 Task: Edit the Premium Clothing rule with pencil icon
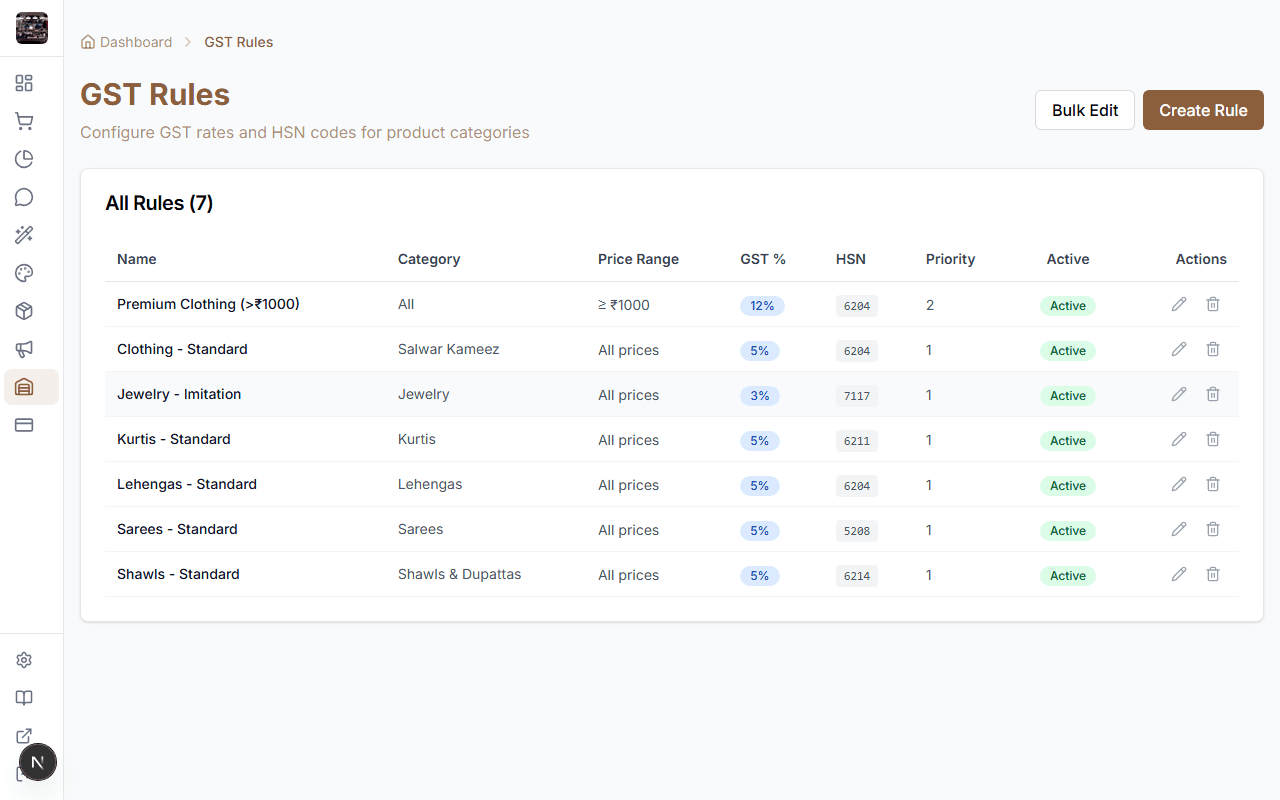pyautogui.click(x=1179, y=304)
